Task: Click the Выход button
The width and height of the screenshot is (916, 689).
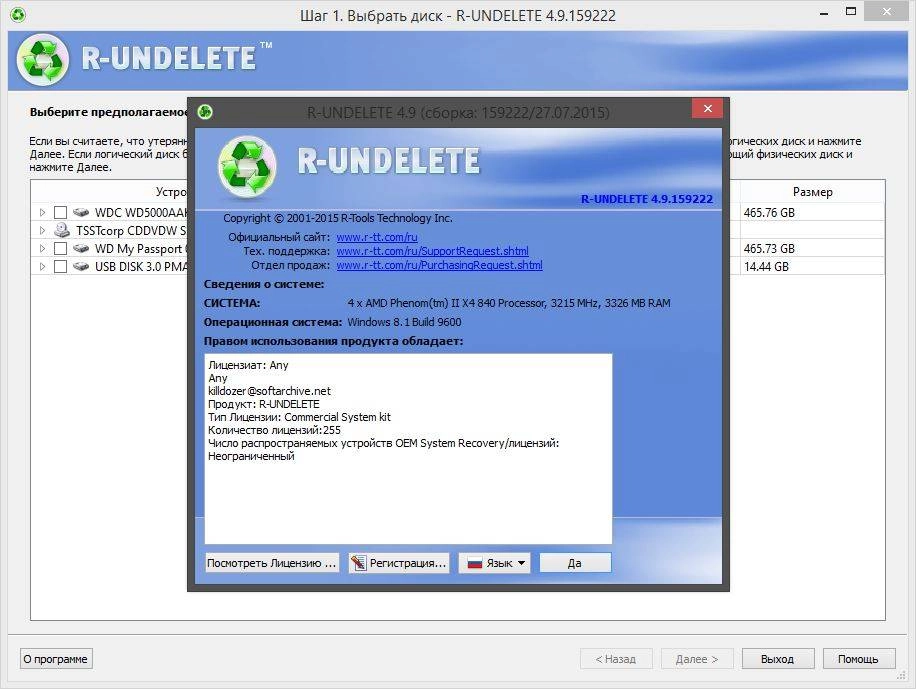Action: 778,659
